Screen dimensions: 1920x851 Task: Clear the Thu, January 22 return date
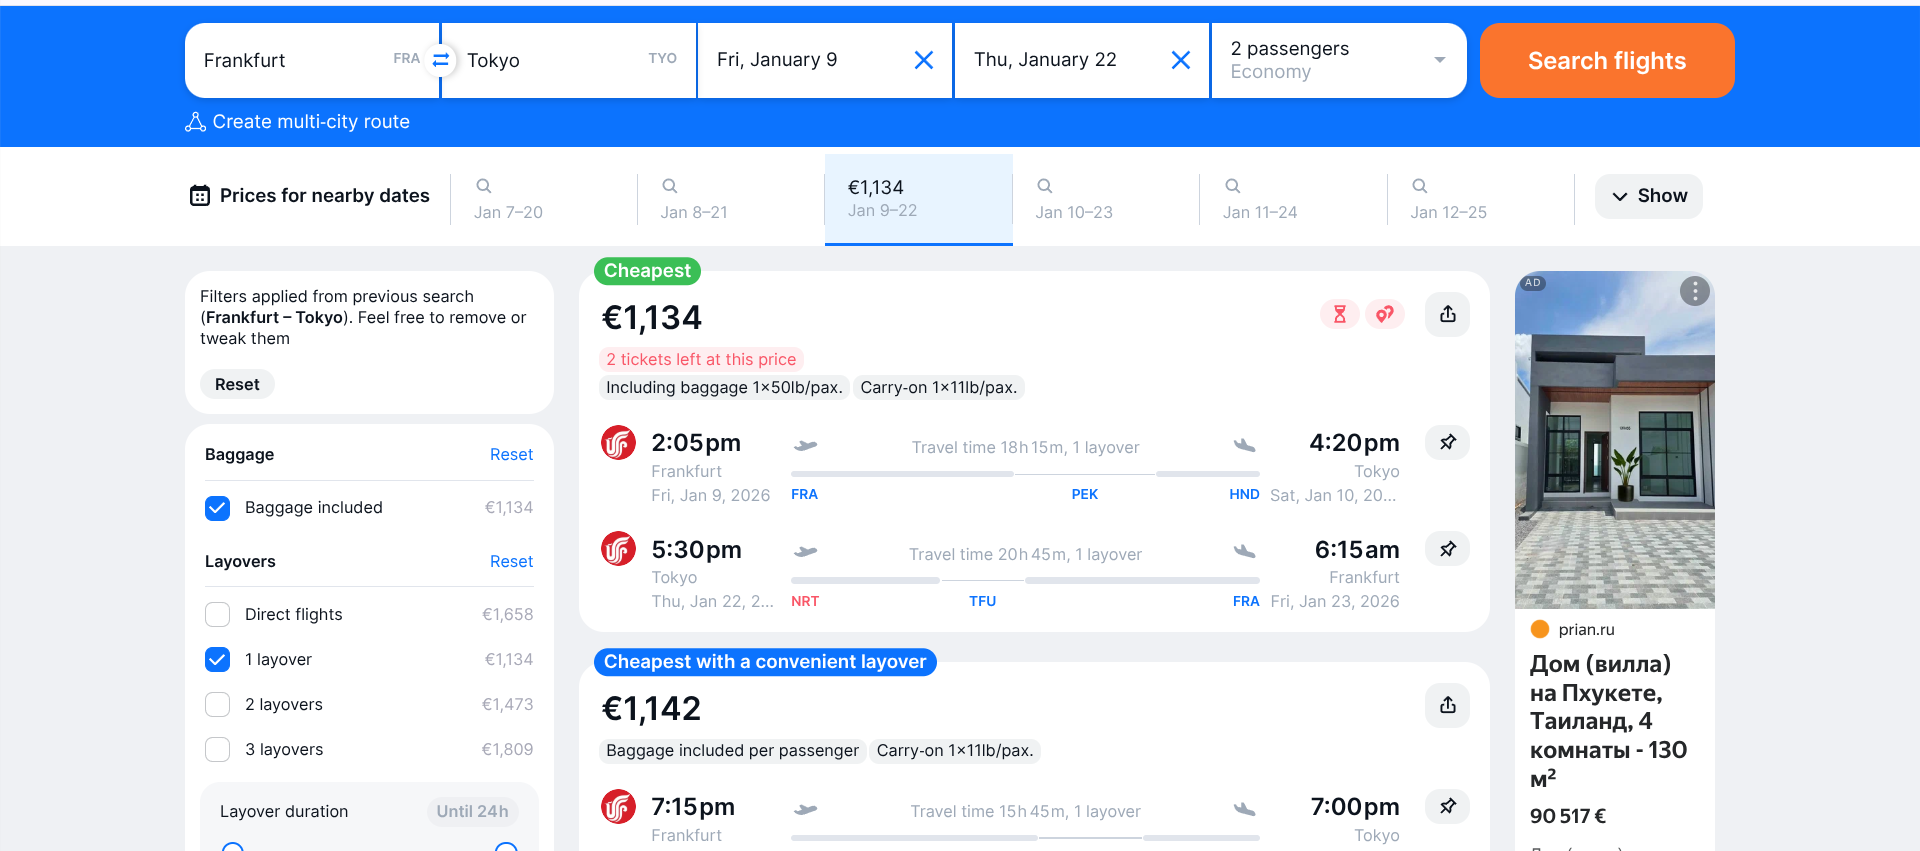1180,60
